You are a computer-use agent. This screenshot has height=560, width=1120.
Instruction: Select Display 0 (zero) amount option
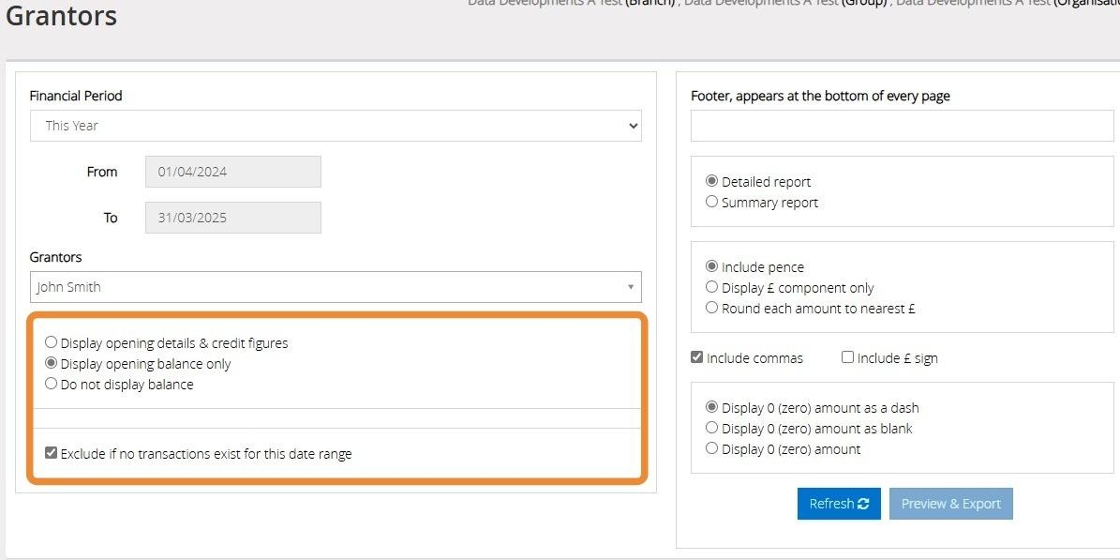coord(712,449)
